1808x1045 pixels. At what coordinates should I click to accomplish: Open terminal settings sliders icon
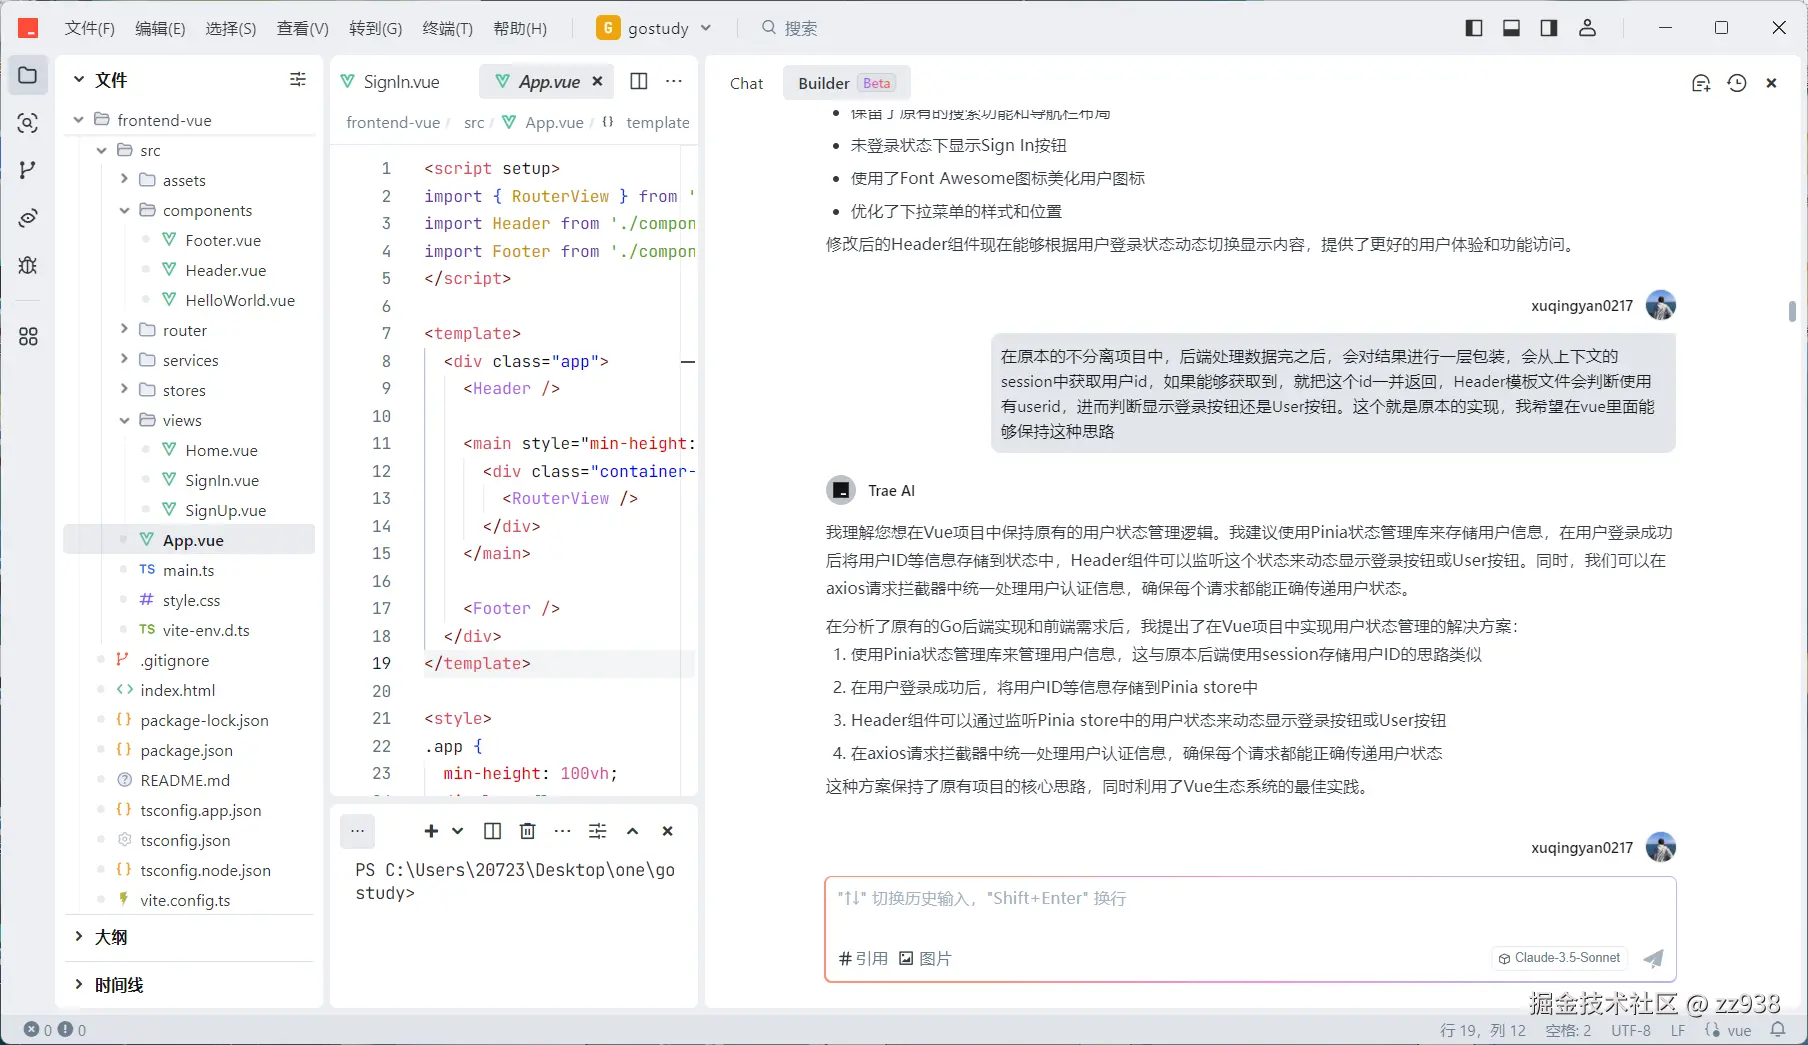(x=598, y=831)
